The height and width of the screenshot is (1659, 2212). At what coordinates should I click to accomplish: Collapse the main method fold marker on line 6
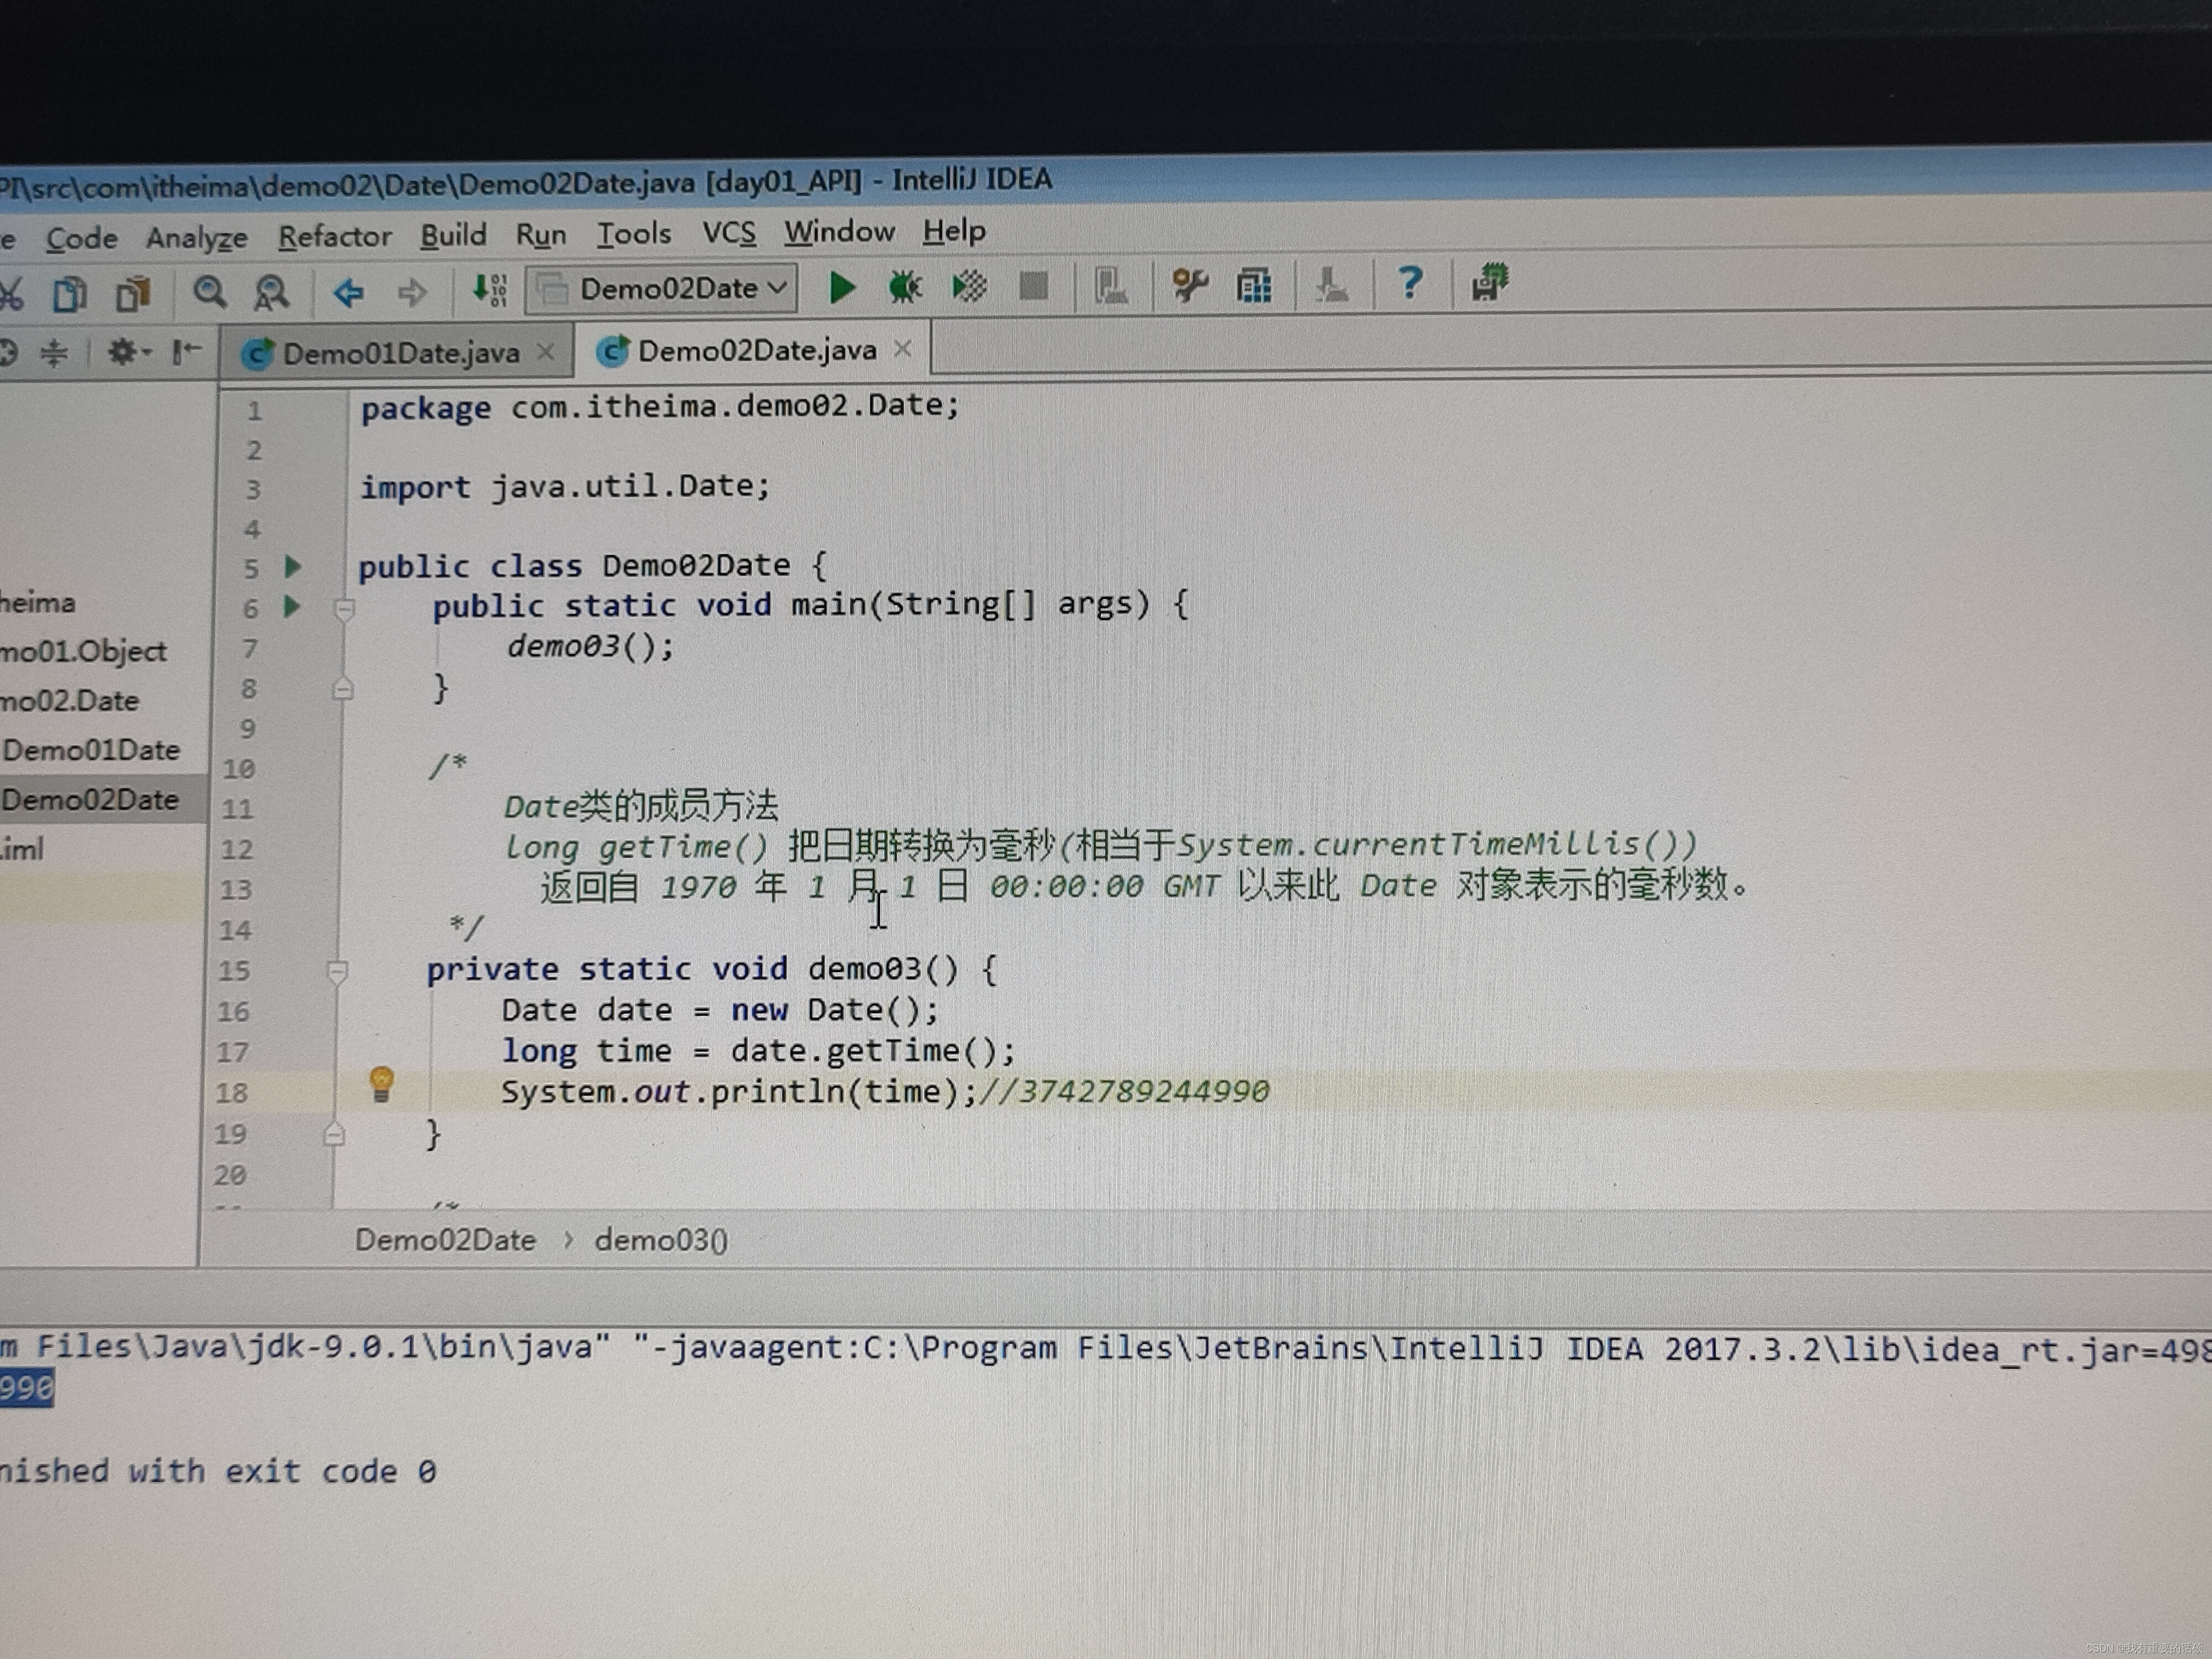click(x=344, y=609)
